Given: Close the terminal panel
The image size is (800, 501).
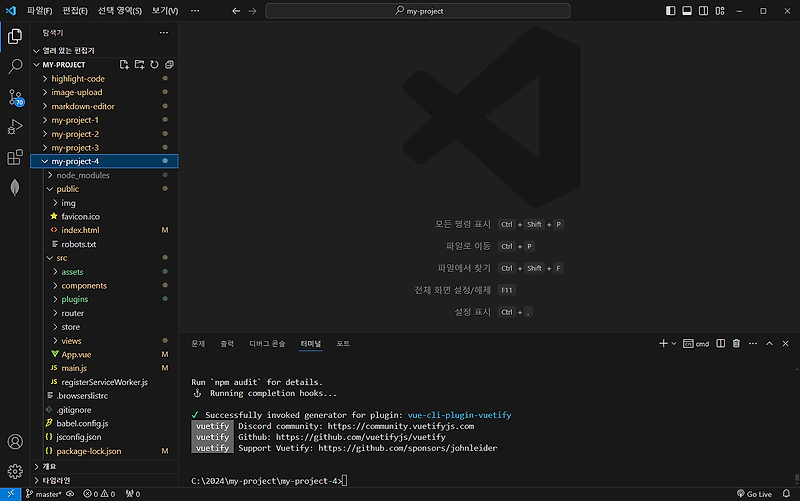Looking at the screenshot, I should [x=786, y=344].
